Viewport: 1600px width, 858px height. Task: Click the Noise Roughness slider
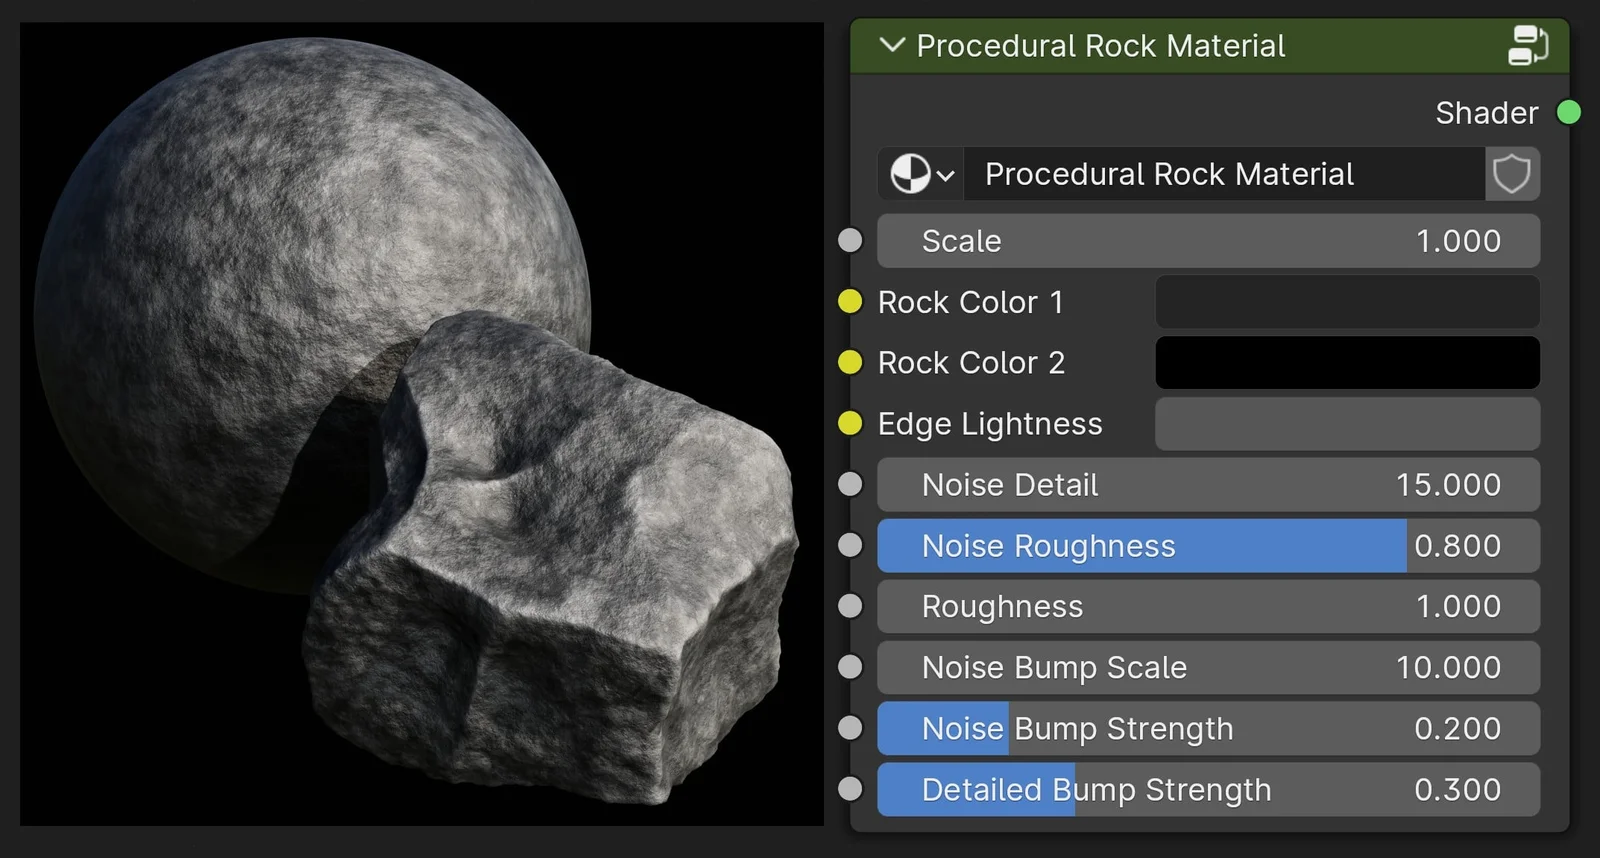click(x=1207, y=546)
